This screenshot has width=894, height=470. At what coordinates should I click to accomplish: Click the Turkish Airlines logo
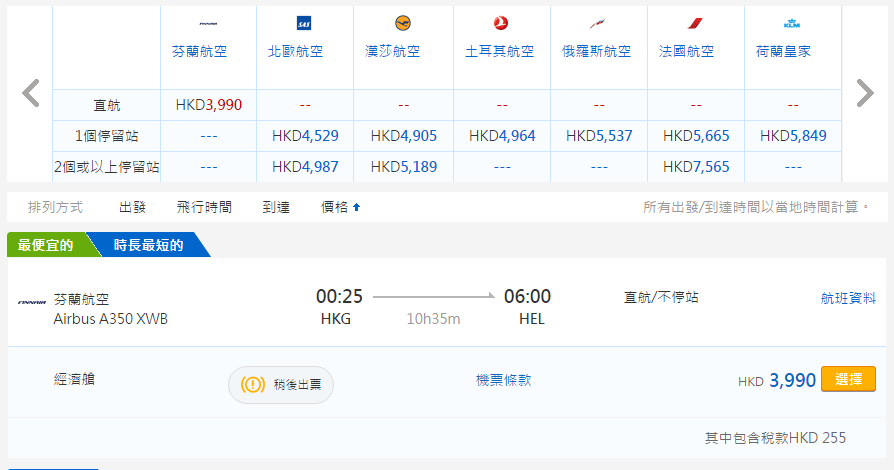point(500,23)
